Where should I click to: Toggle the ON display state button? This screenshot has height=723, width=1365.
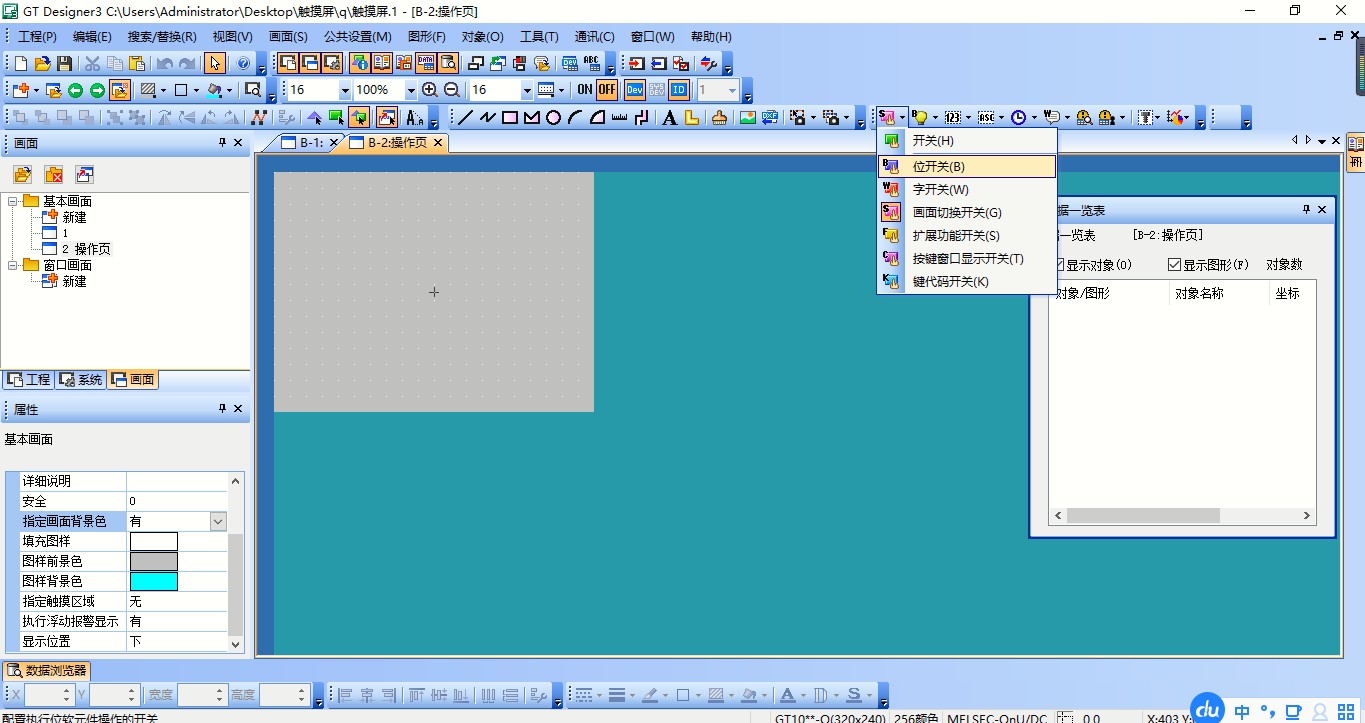pos(585,90)
